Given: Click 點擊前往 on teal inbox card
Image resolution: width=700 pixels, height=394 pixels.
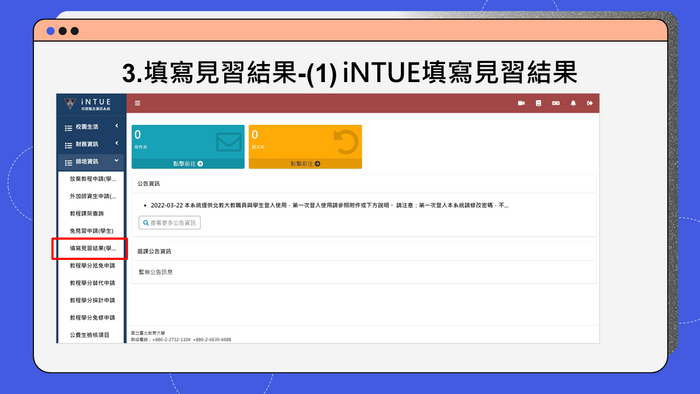Looking at the screenshot, I should click(188, 164).
